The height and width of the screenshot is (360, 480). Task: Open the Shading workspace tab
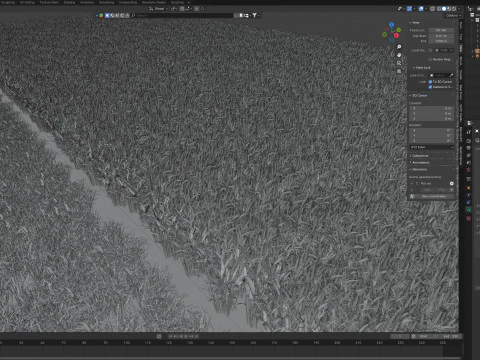69,2
